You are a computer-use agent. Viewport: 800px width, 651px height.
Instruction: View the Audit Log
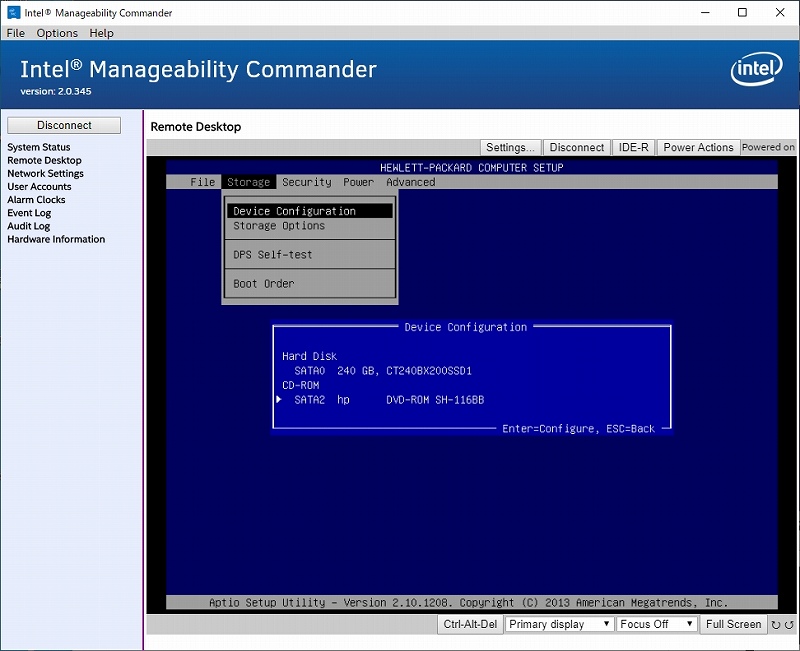[29, 227]
